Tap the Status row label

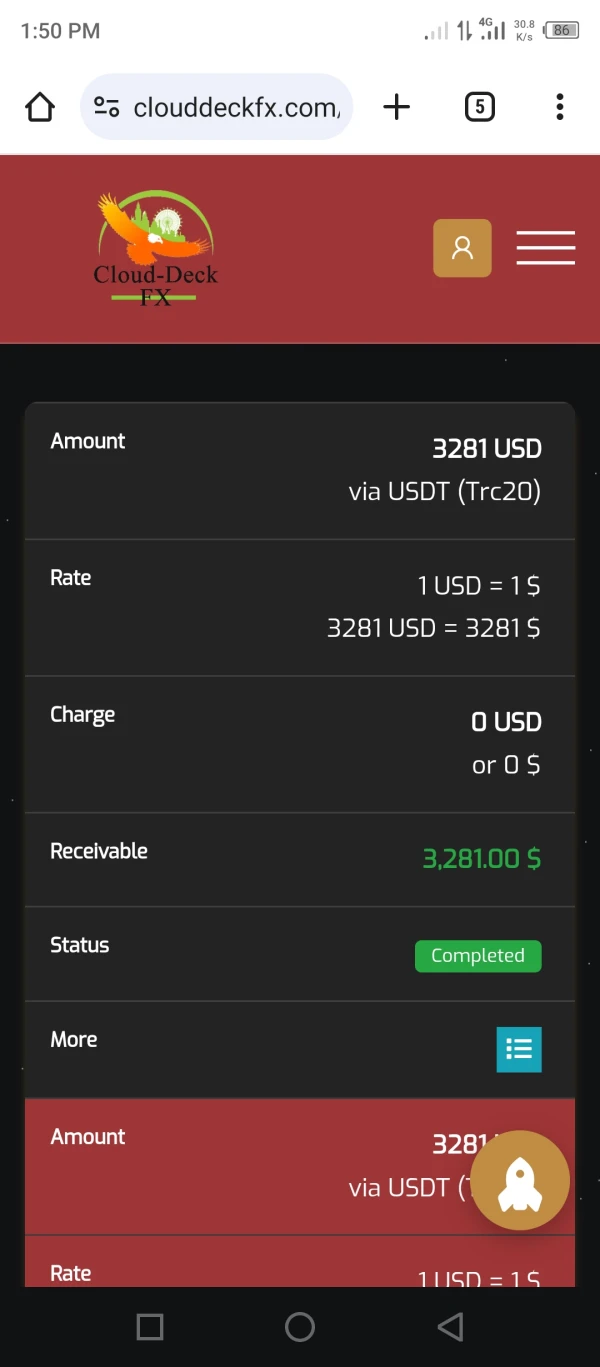[x=80, y=946]
